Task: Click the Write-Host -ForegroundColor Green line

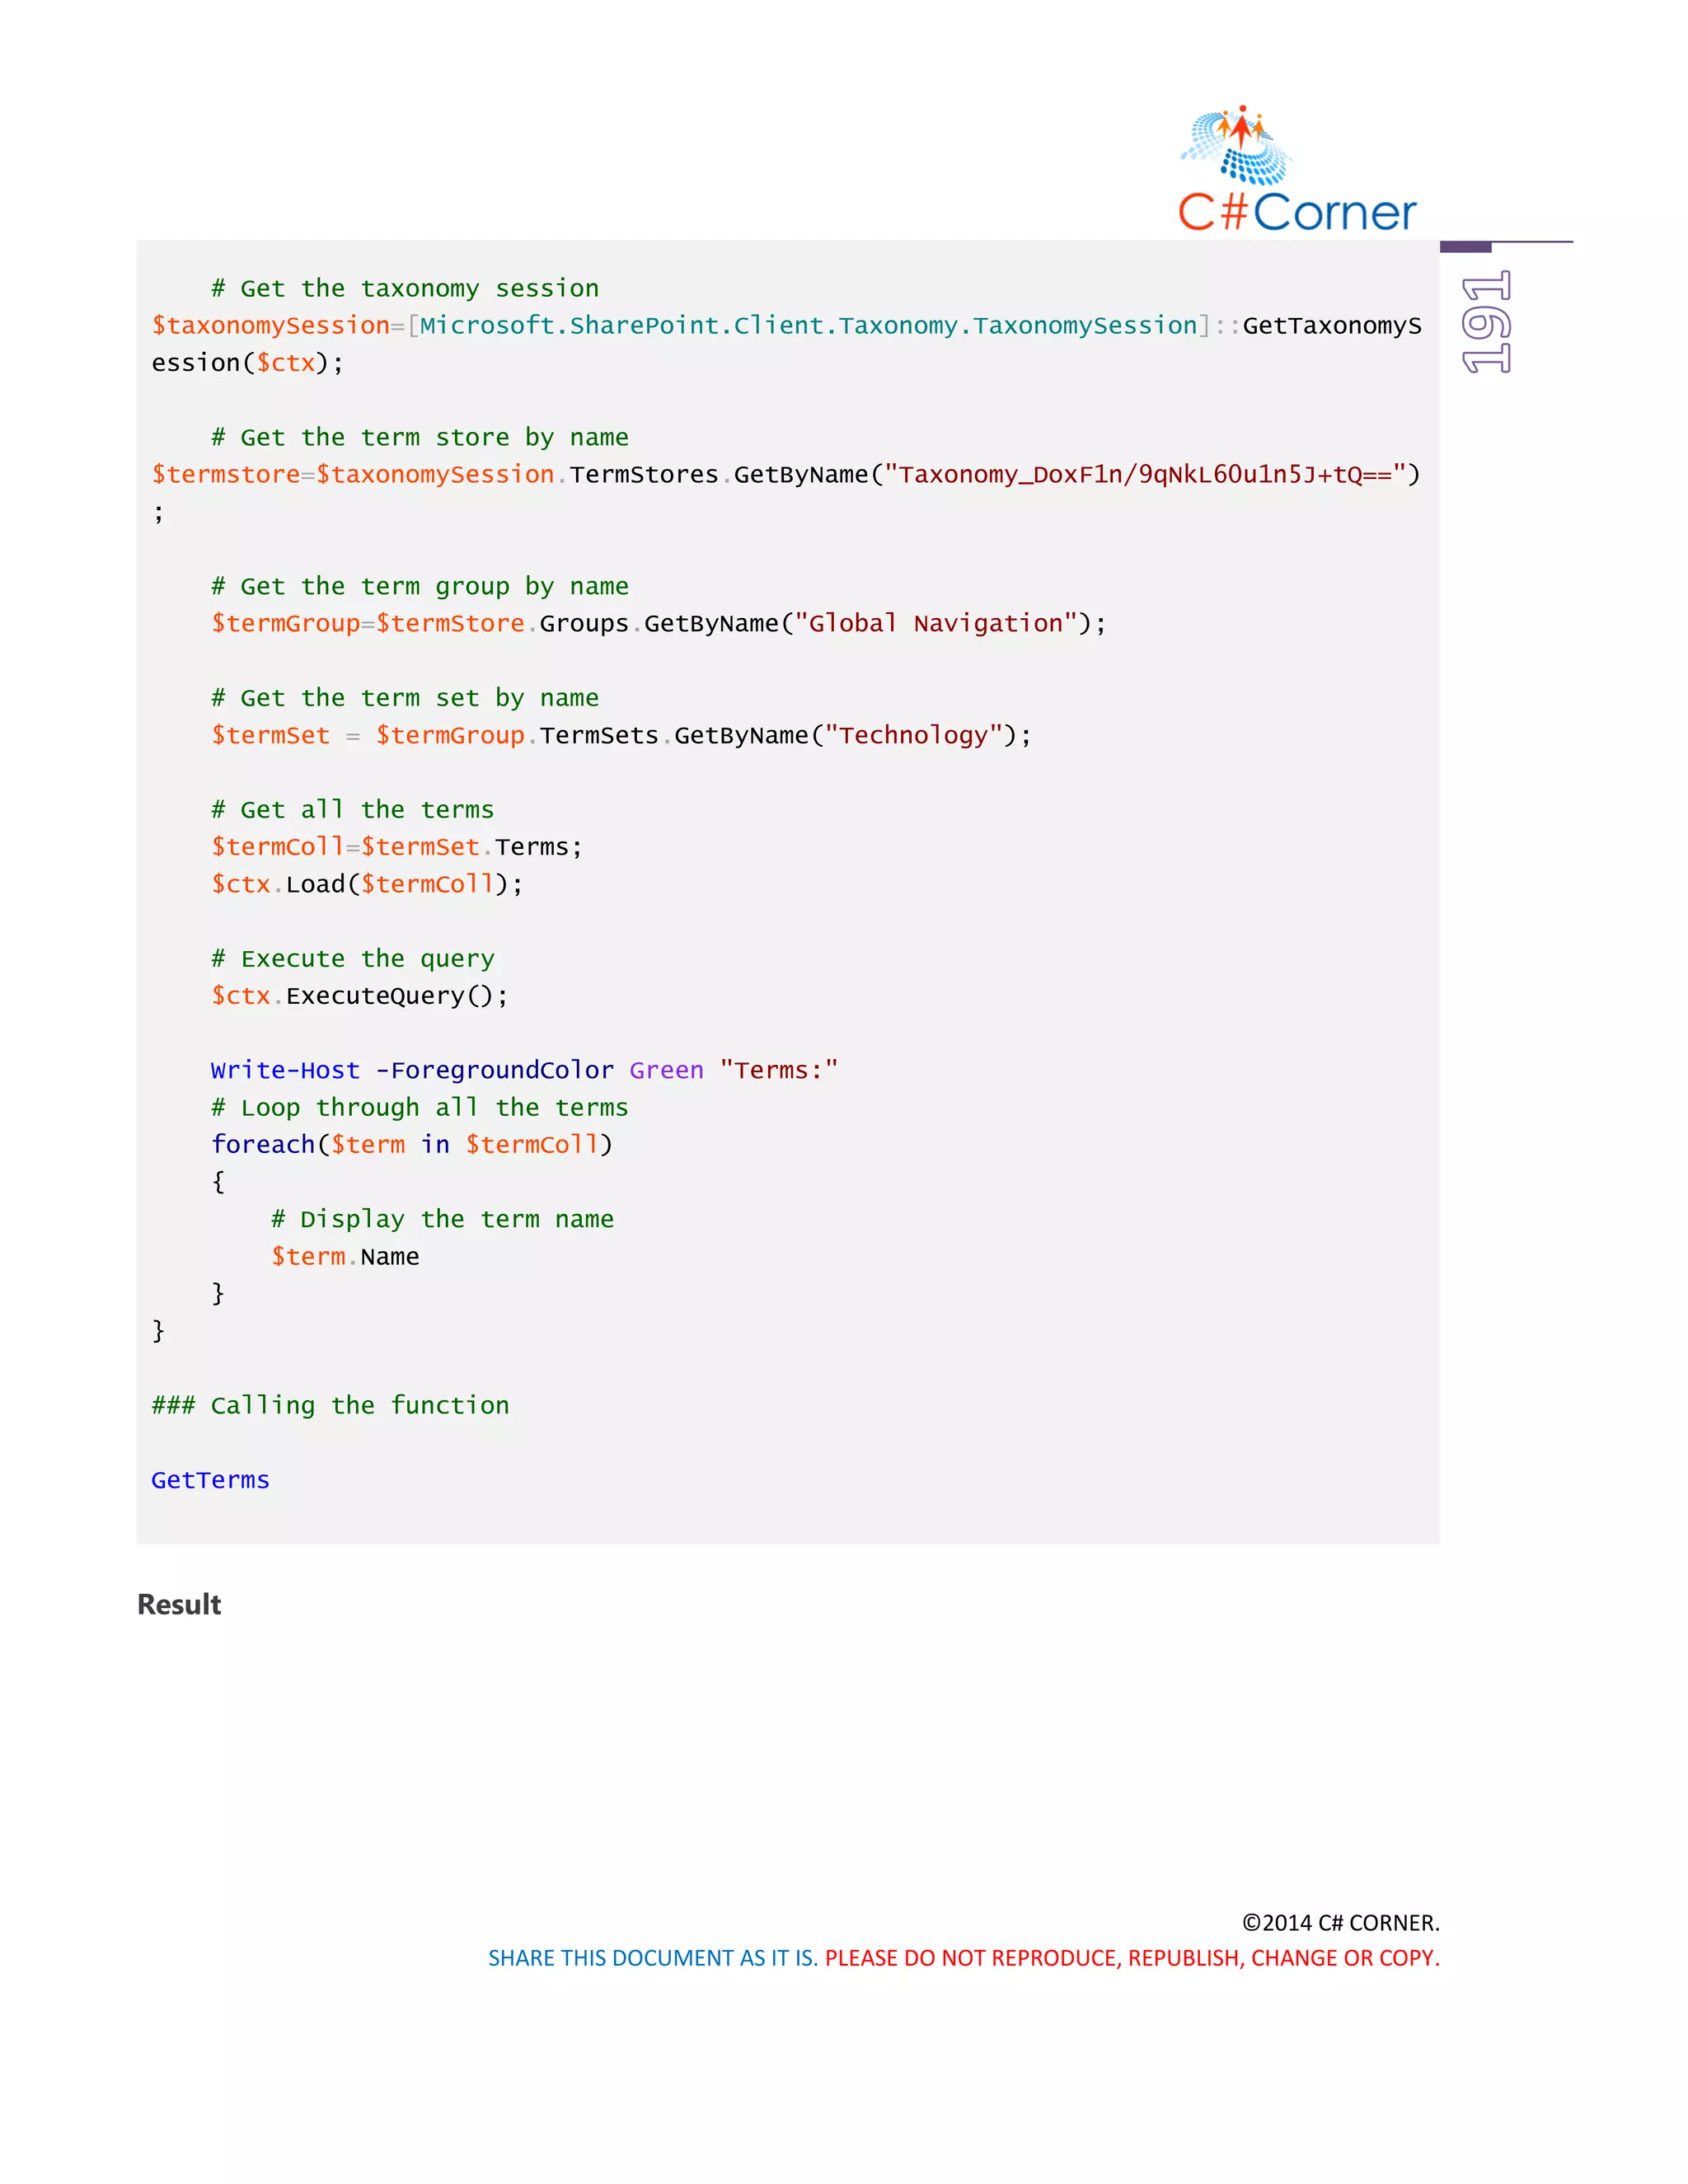Action: 524,1070
